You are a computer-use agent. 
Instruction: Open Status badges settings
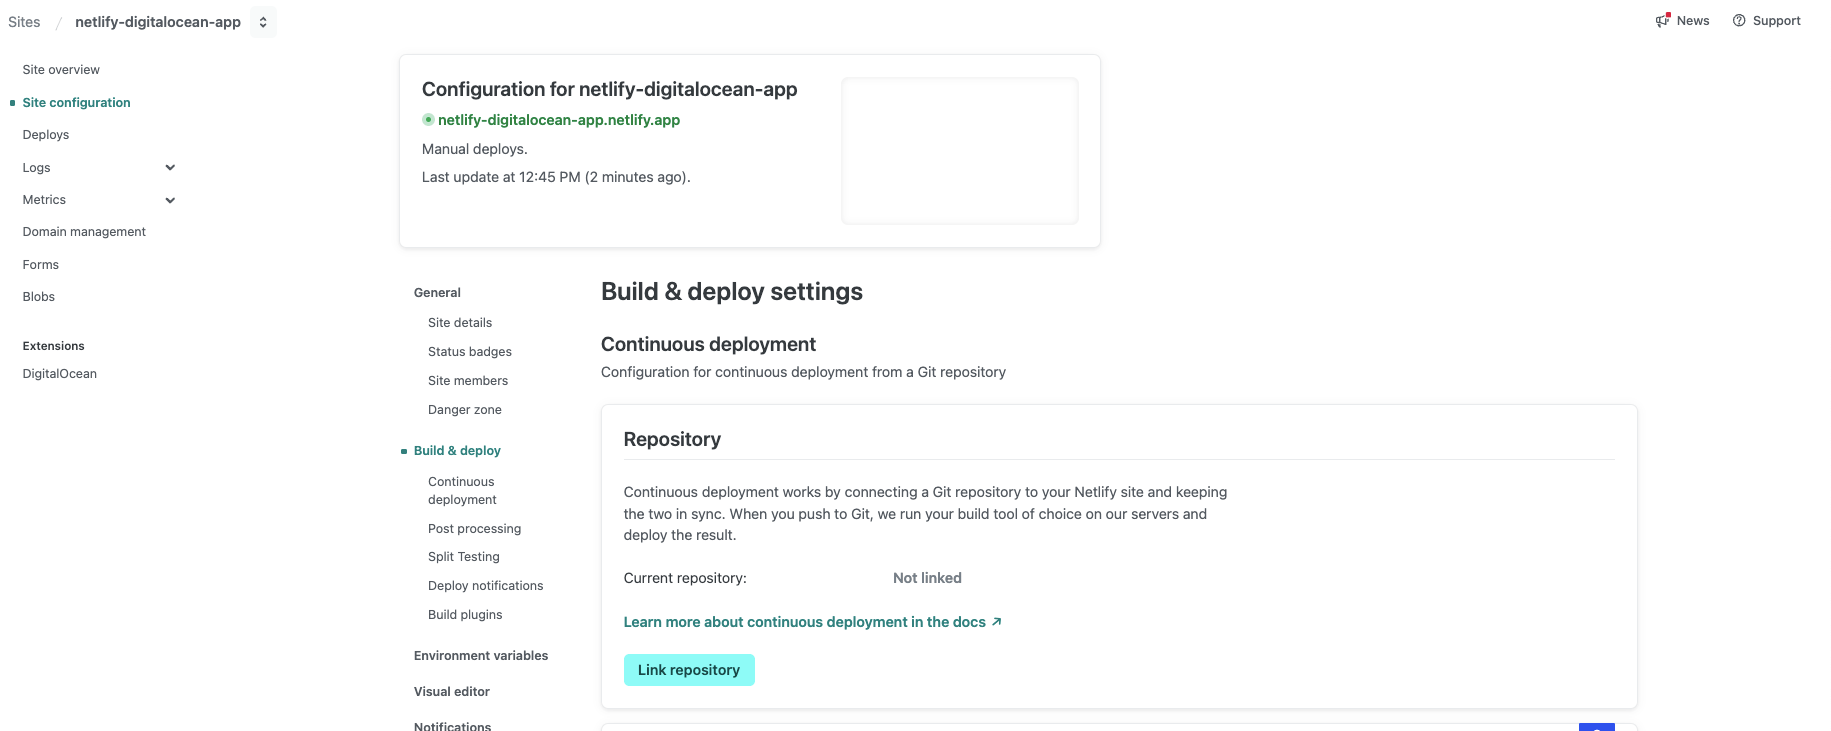click(470, 352)
